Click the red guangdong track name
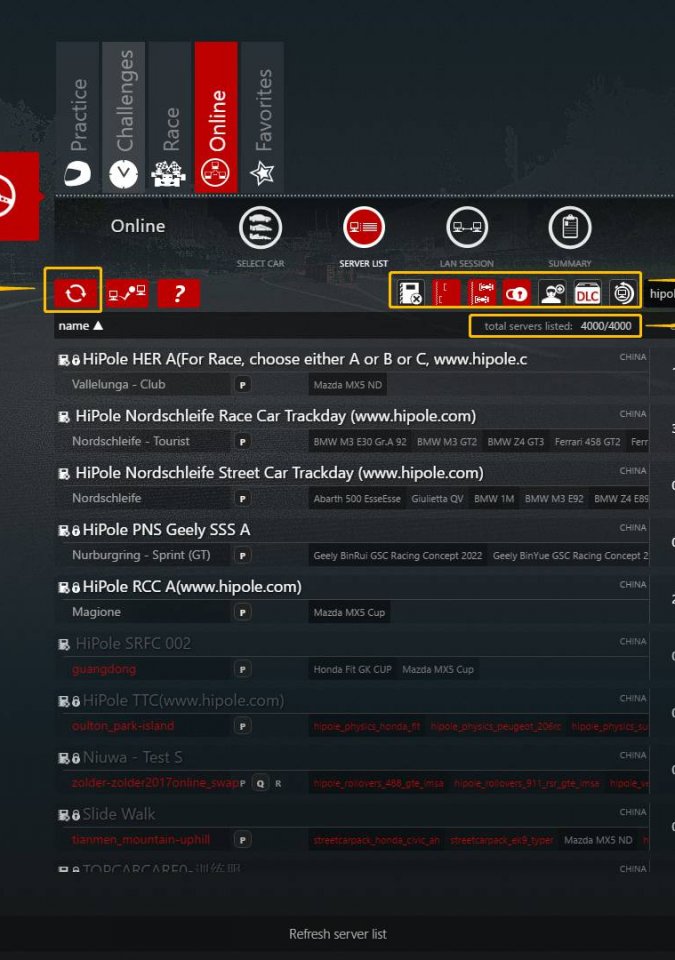This screenshot has height=960, width=675. [104, 669]
